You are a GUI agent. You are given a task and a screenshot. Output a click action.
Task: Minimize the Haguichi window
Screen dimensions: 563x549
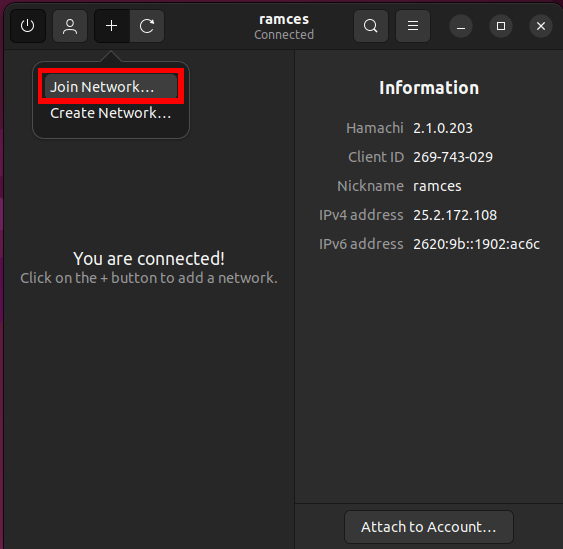pos(461,26)
